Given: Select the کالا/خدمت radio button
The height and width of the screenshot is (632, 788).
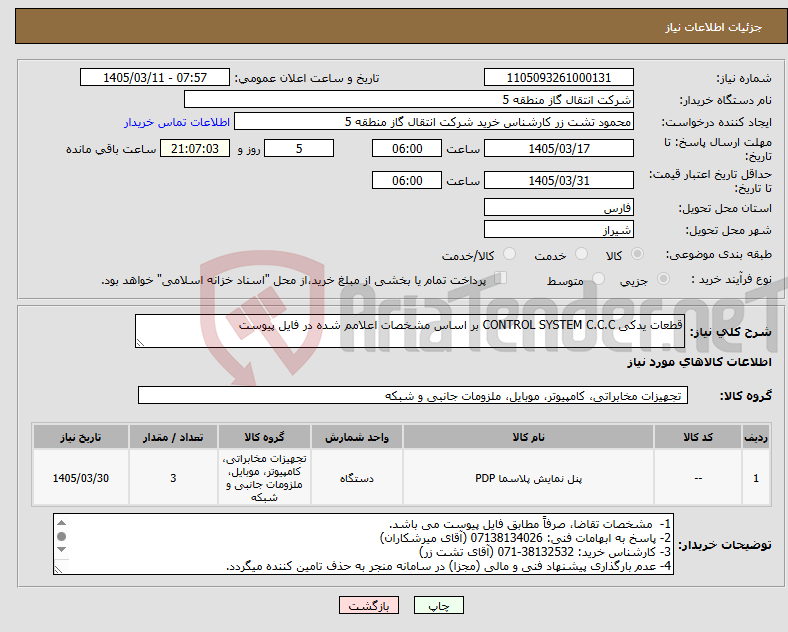Looking at the screenshot, I should pyautogui.click(x=510, y=254).
